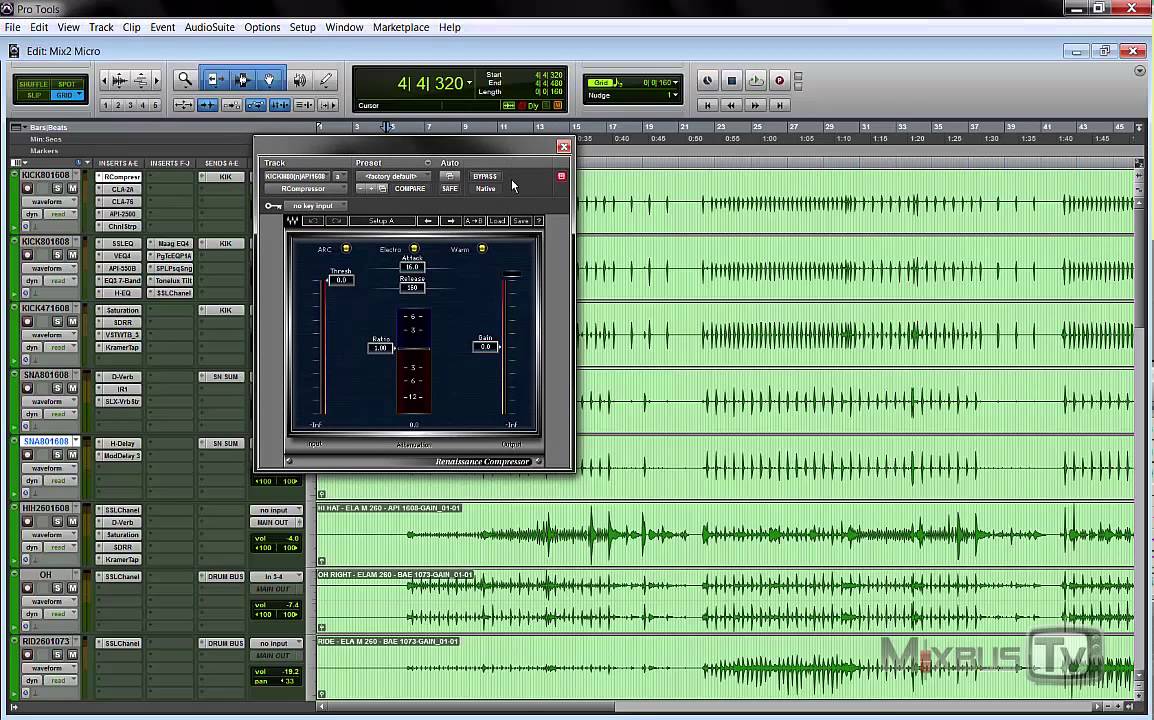The image size is (1154, 720).
Task: Click the plugin red target button
Action: [x=562, y=176]
